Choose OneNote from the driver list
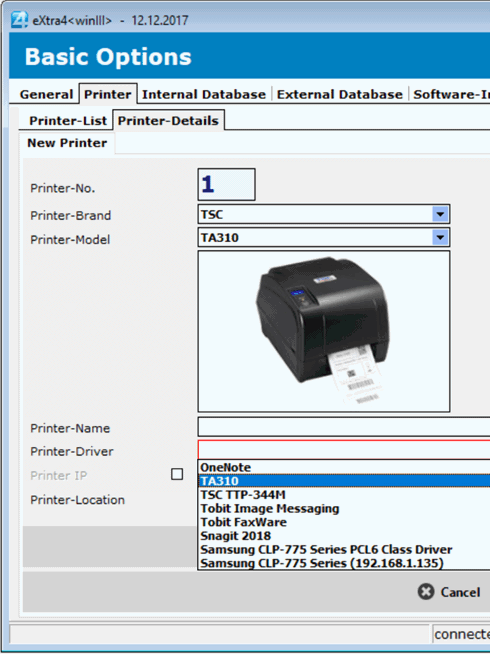Screen dimensions: 490x654 pos(344,467)
